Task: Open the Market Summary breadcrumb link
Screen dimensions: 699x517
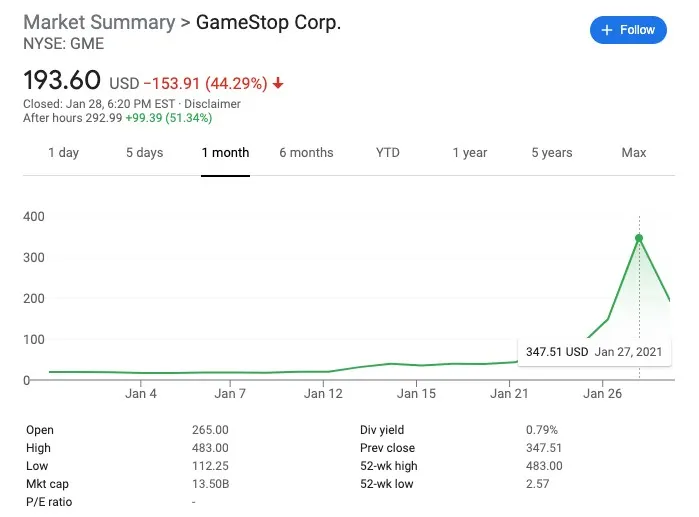Action: tap(99, 22)
